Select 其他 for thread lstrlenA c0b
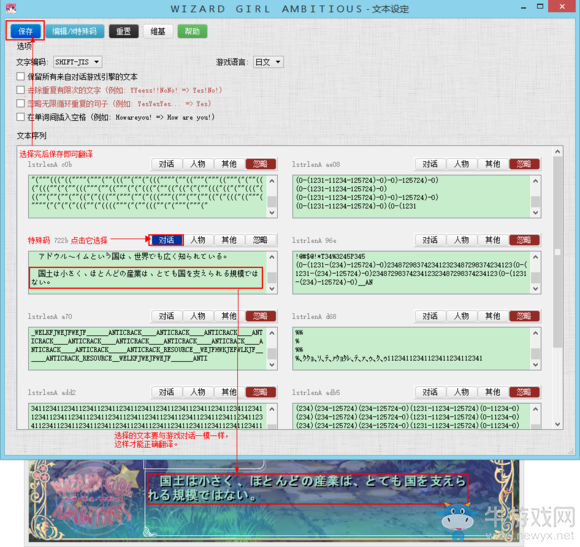580x547 pixels. pyautogui.click(x=229, y=164)
